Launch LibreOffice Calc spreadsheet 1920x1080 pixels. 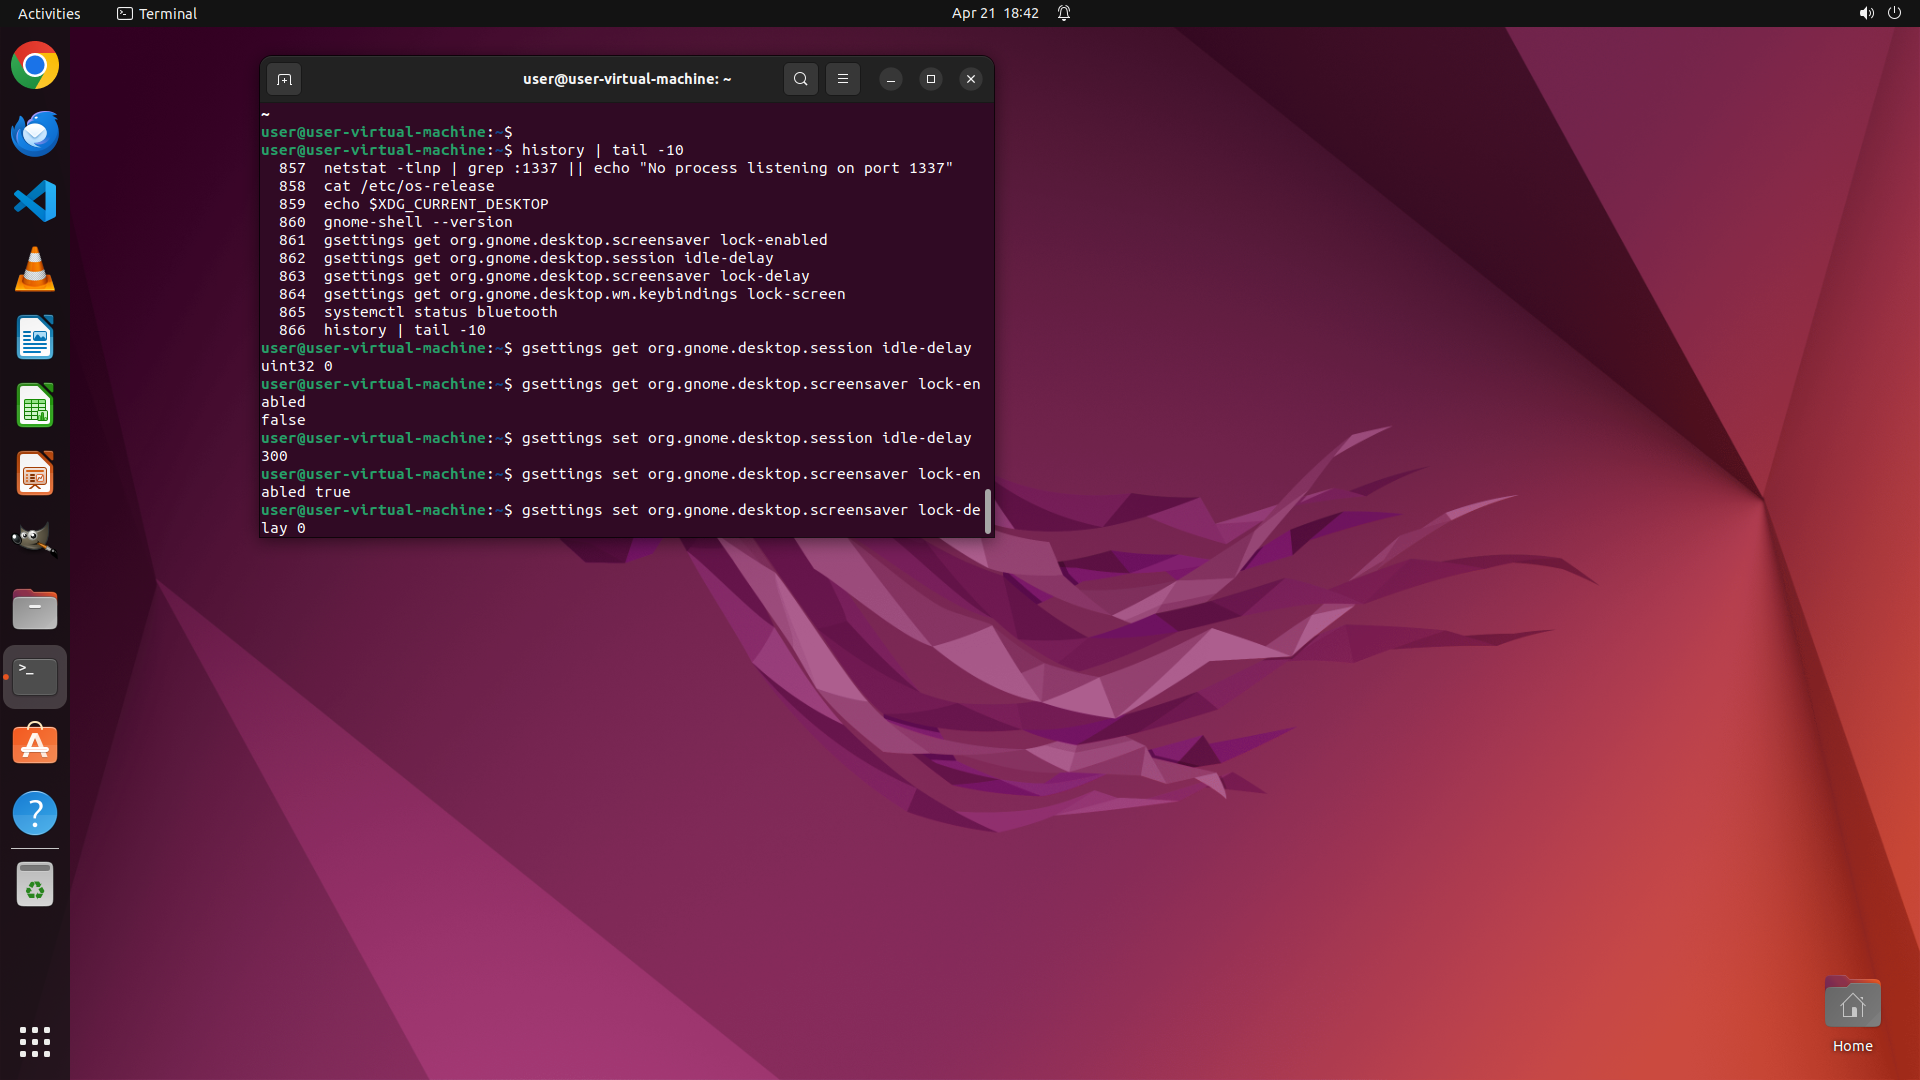35,406
